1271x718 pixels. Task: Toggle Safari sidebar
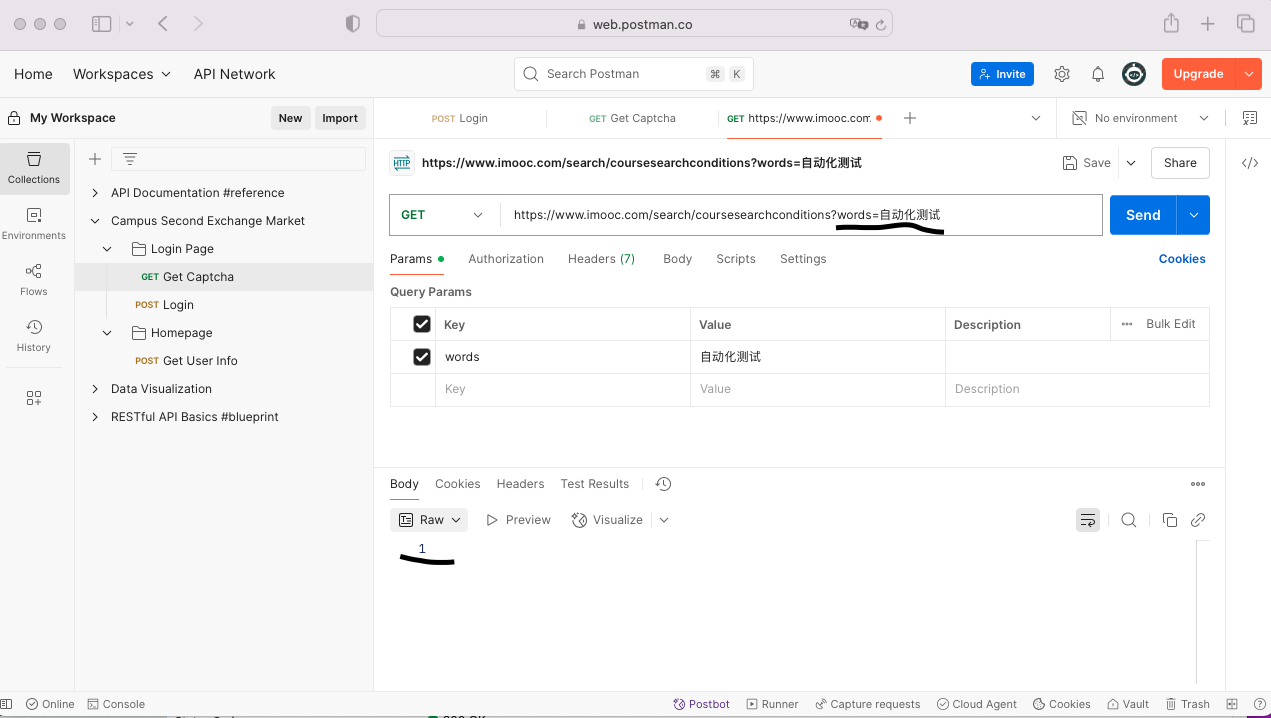[x=101, y=24]
